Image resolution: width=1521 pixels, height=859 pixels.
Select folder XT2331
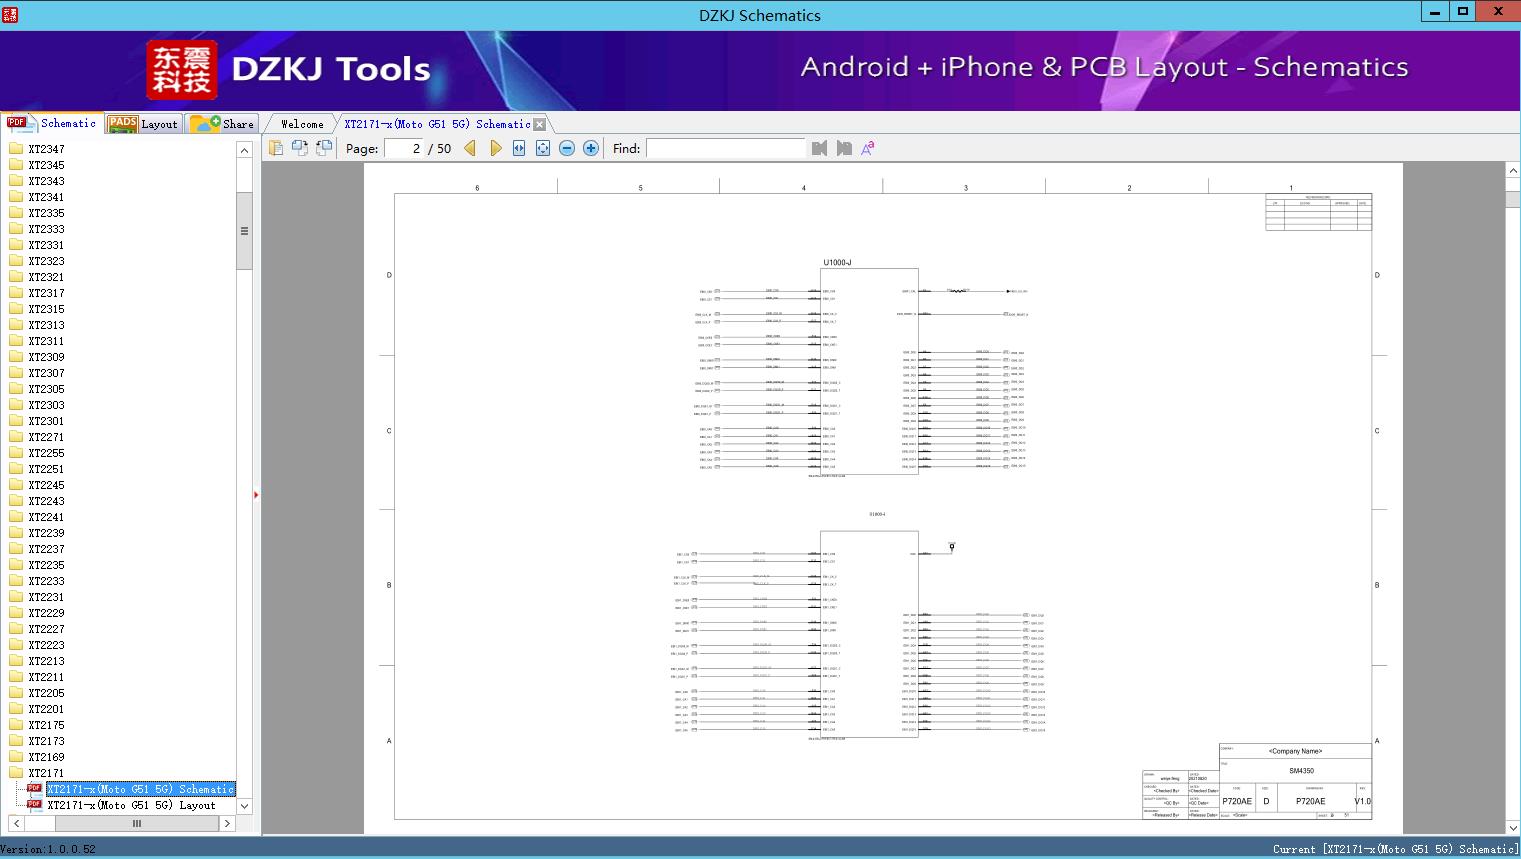click(x=46, y=245)
